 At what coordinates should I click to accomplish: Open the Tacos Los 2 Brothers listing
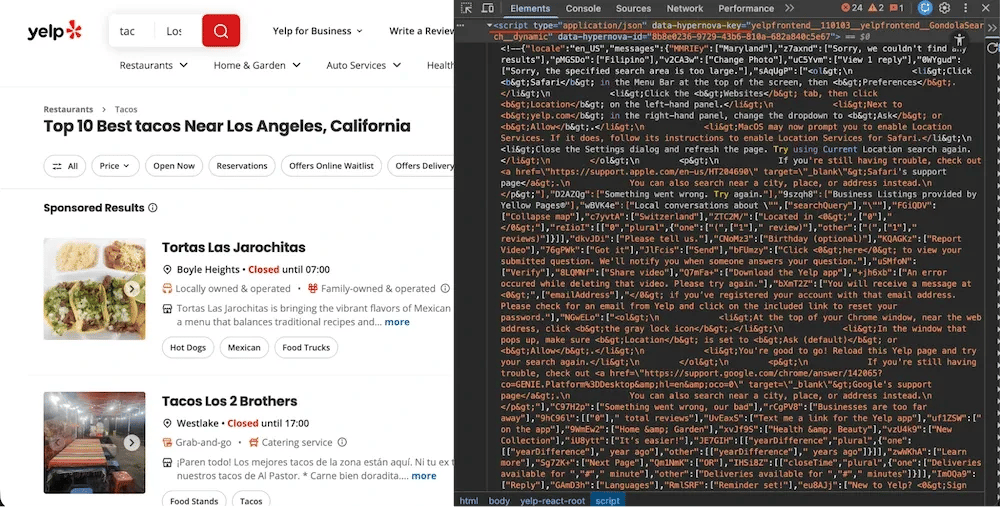(x=229, y=401)
